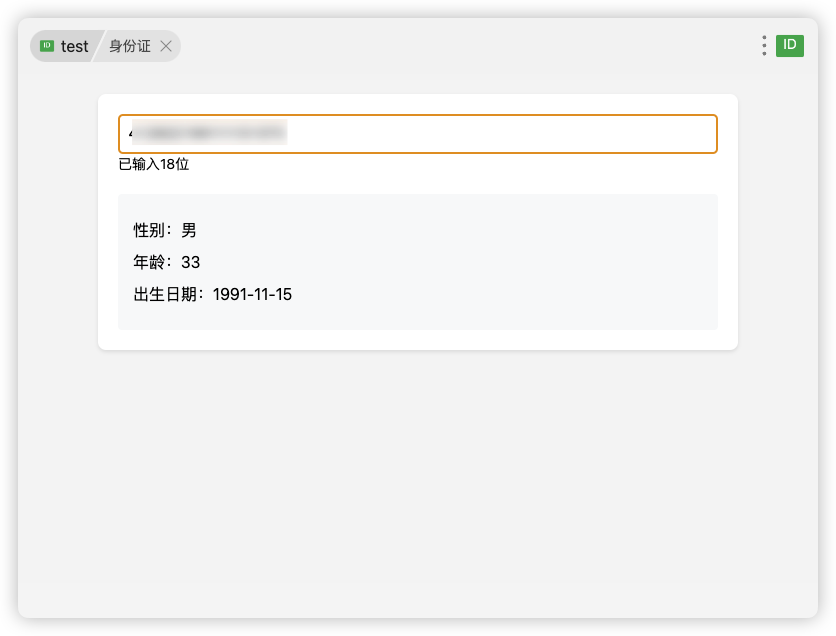Click the empty right side of the input box
The image size is (836, 636).
(x=501, y=134)
